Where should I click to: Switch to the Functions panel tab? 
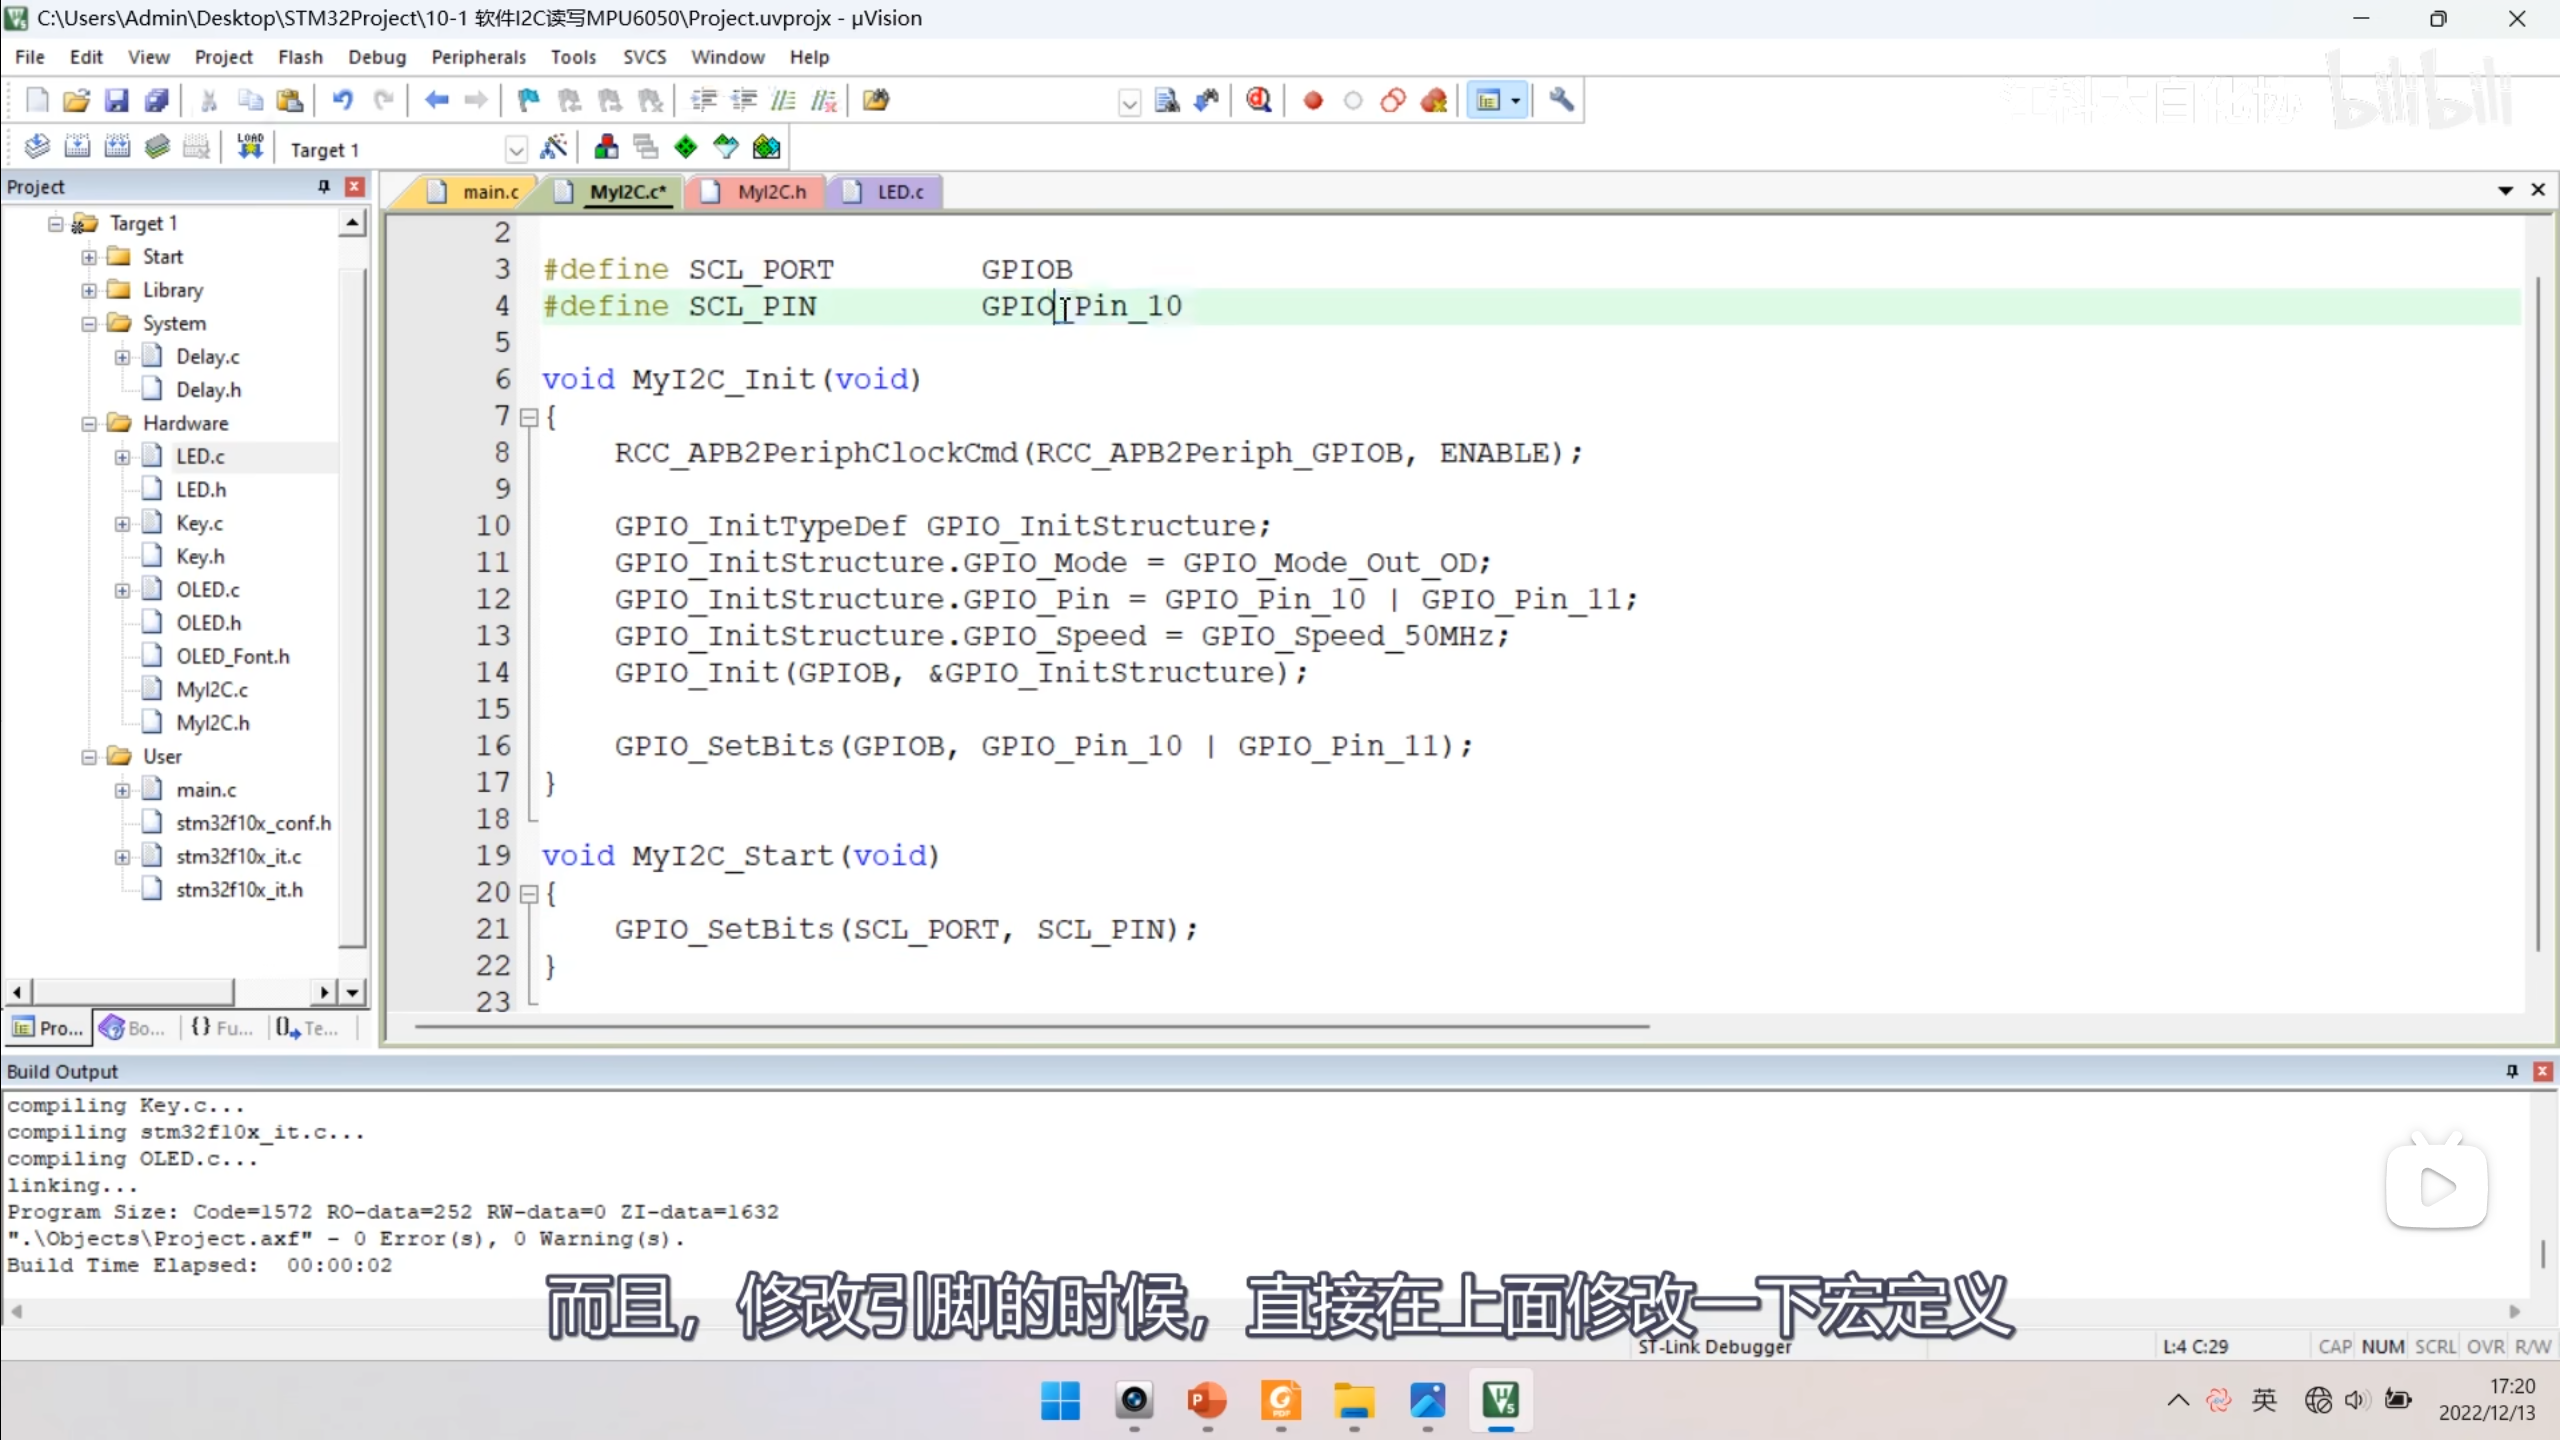[x=222, y=1028]
